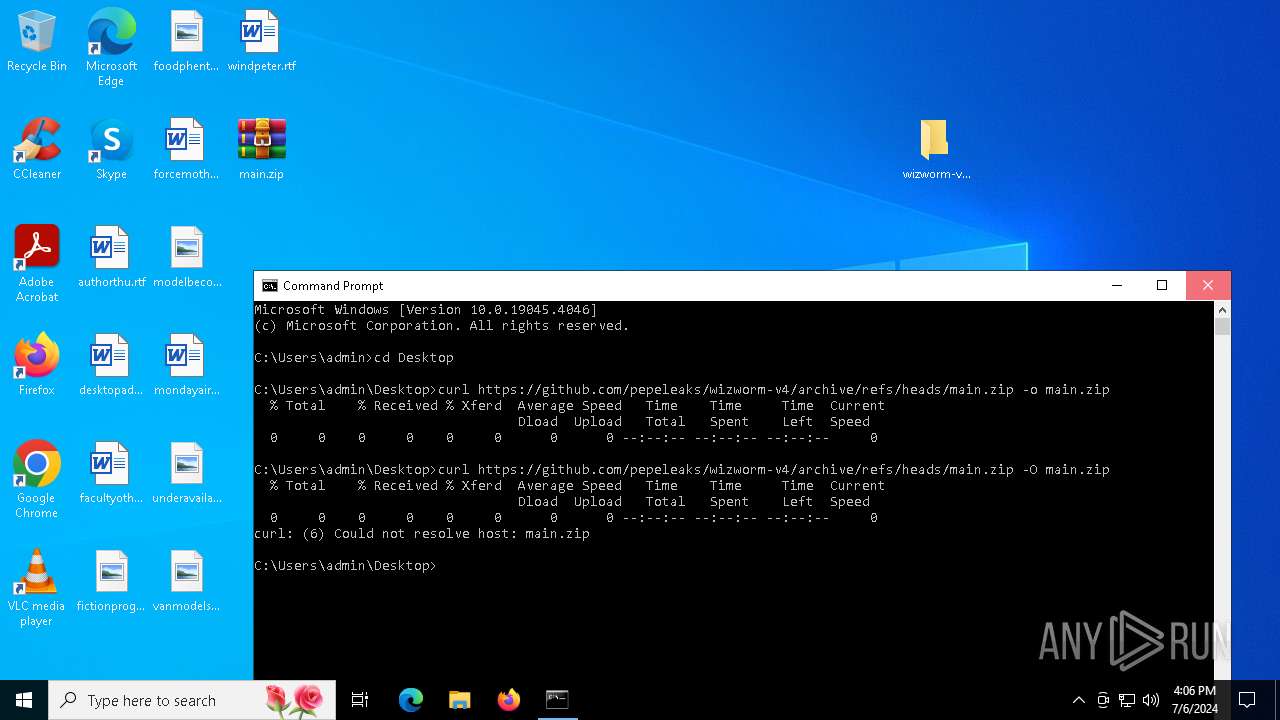Screen dimensions: 1280x720
Task: Select the forcemoth Word document icon
Action: pos(186,149)
